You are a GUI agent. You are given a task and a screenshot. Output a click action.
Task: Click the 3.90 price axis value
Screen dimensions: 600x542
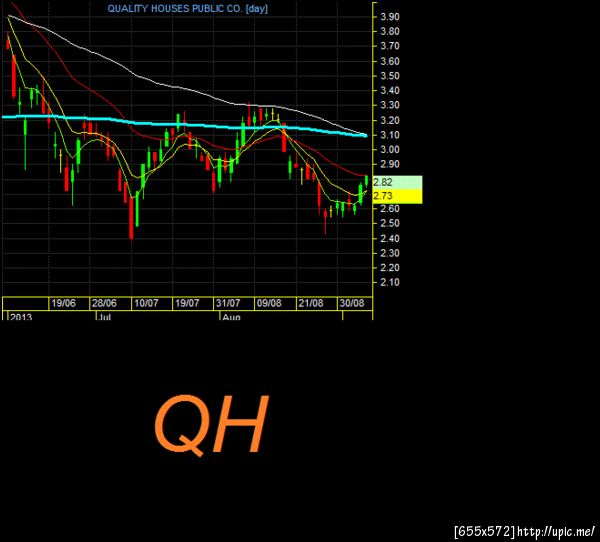click(x=390, y=16)
